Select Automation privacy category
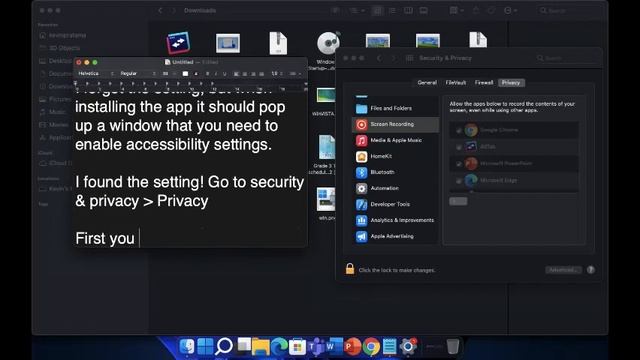 click(x=395, y=188)
